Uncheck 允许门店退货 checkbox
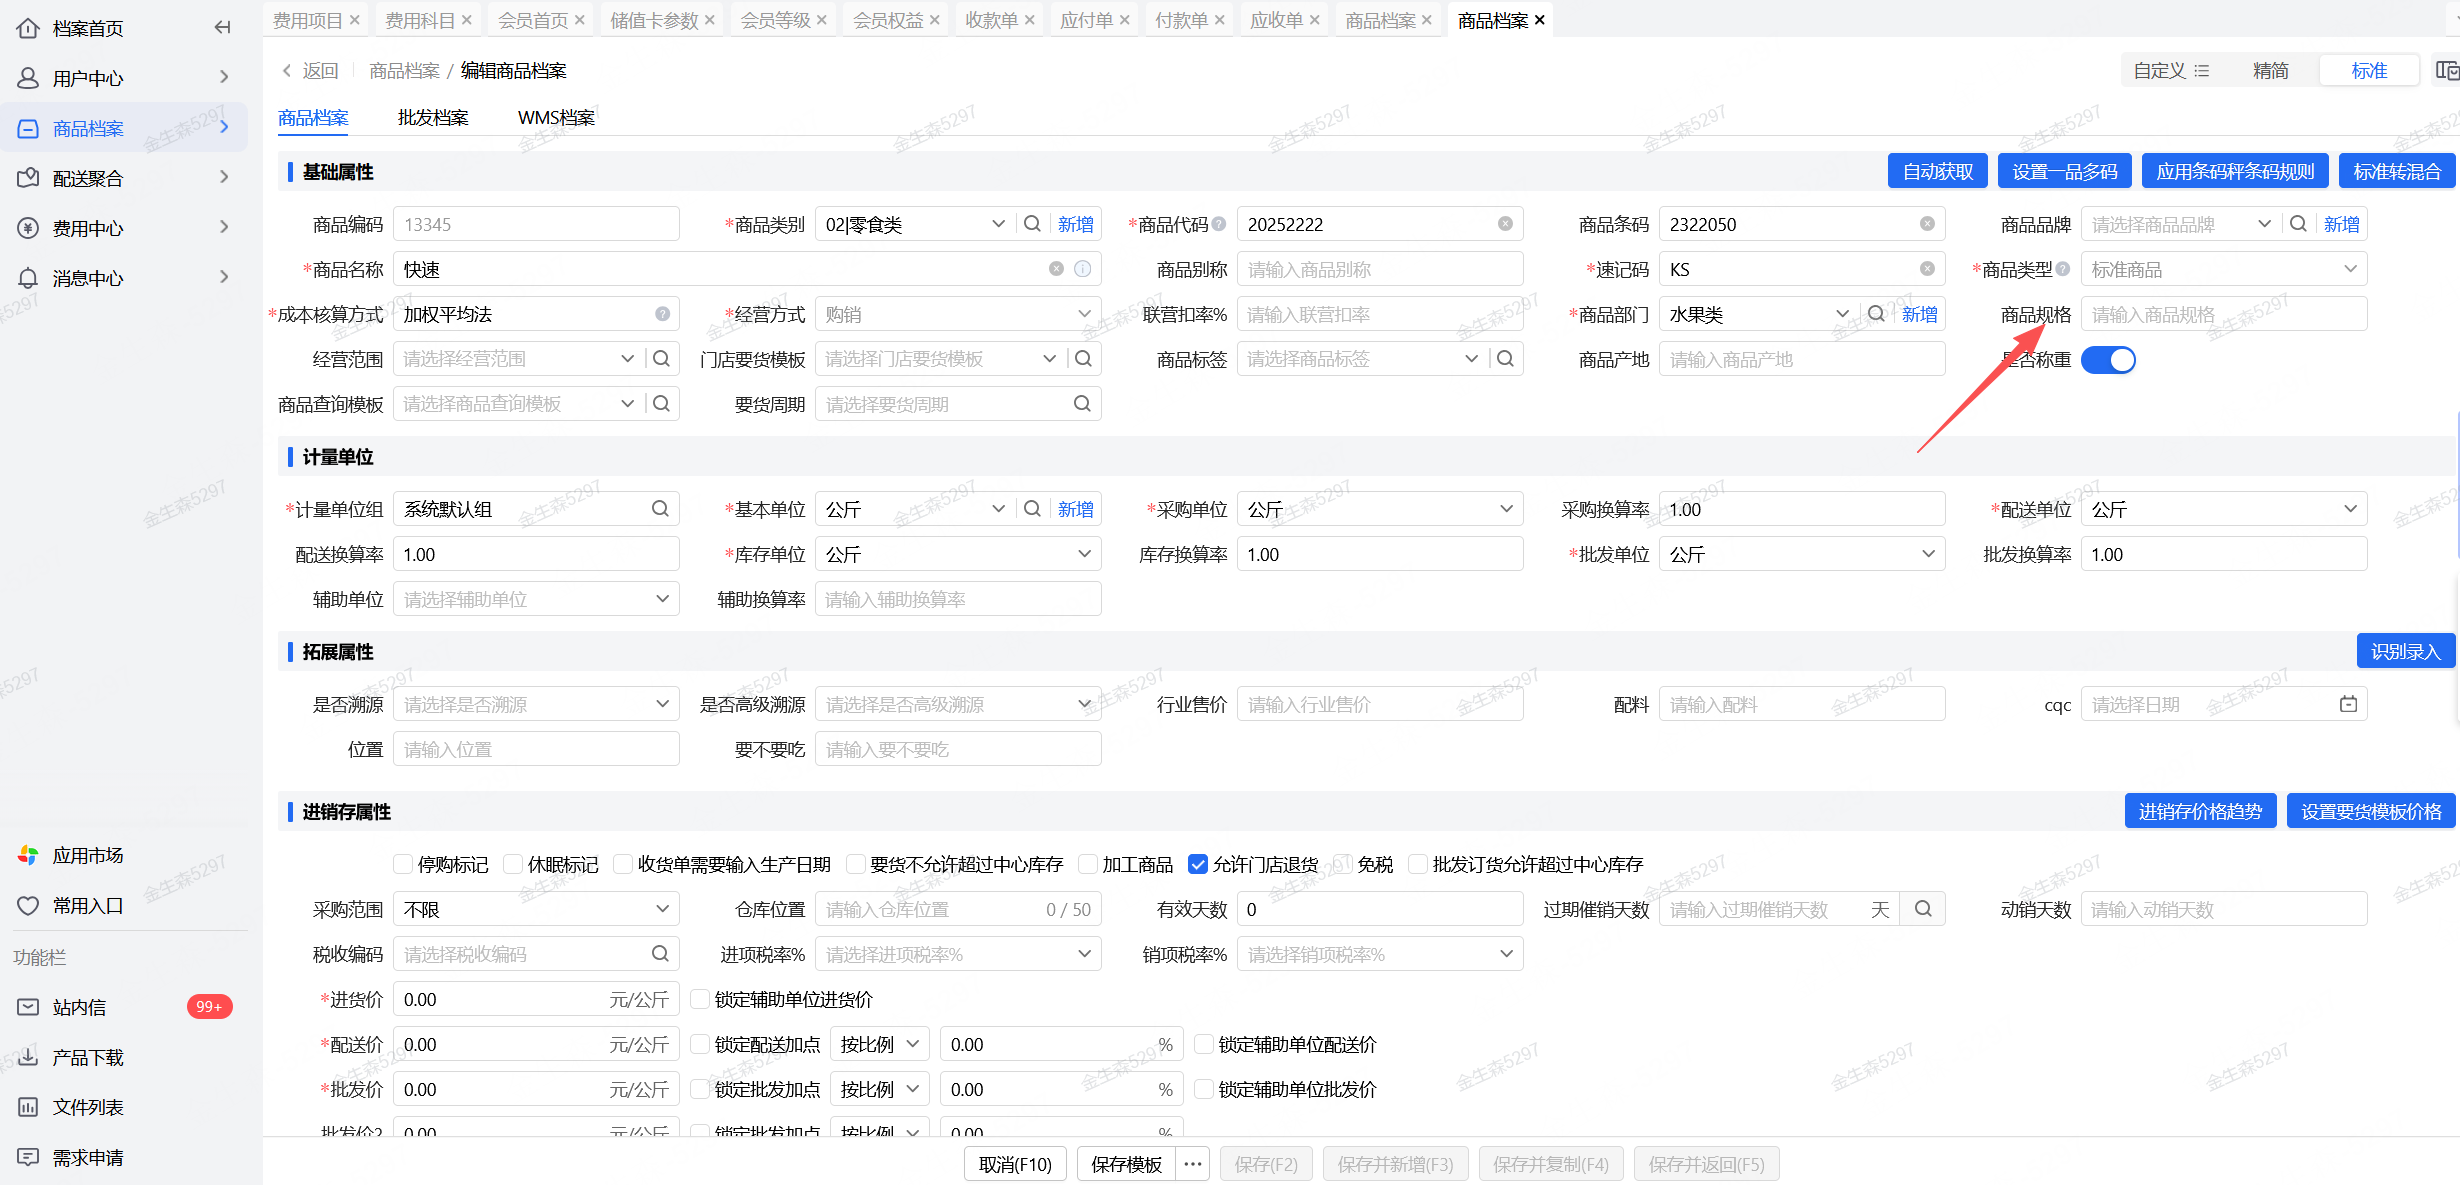Image resolution: width=2460 pixels, height=1185 pixels. tap(1198, 864)
